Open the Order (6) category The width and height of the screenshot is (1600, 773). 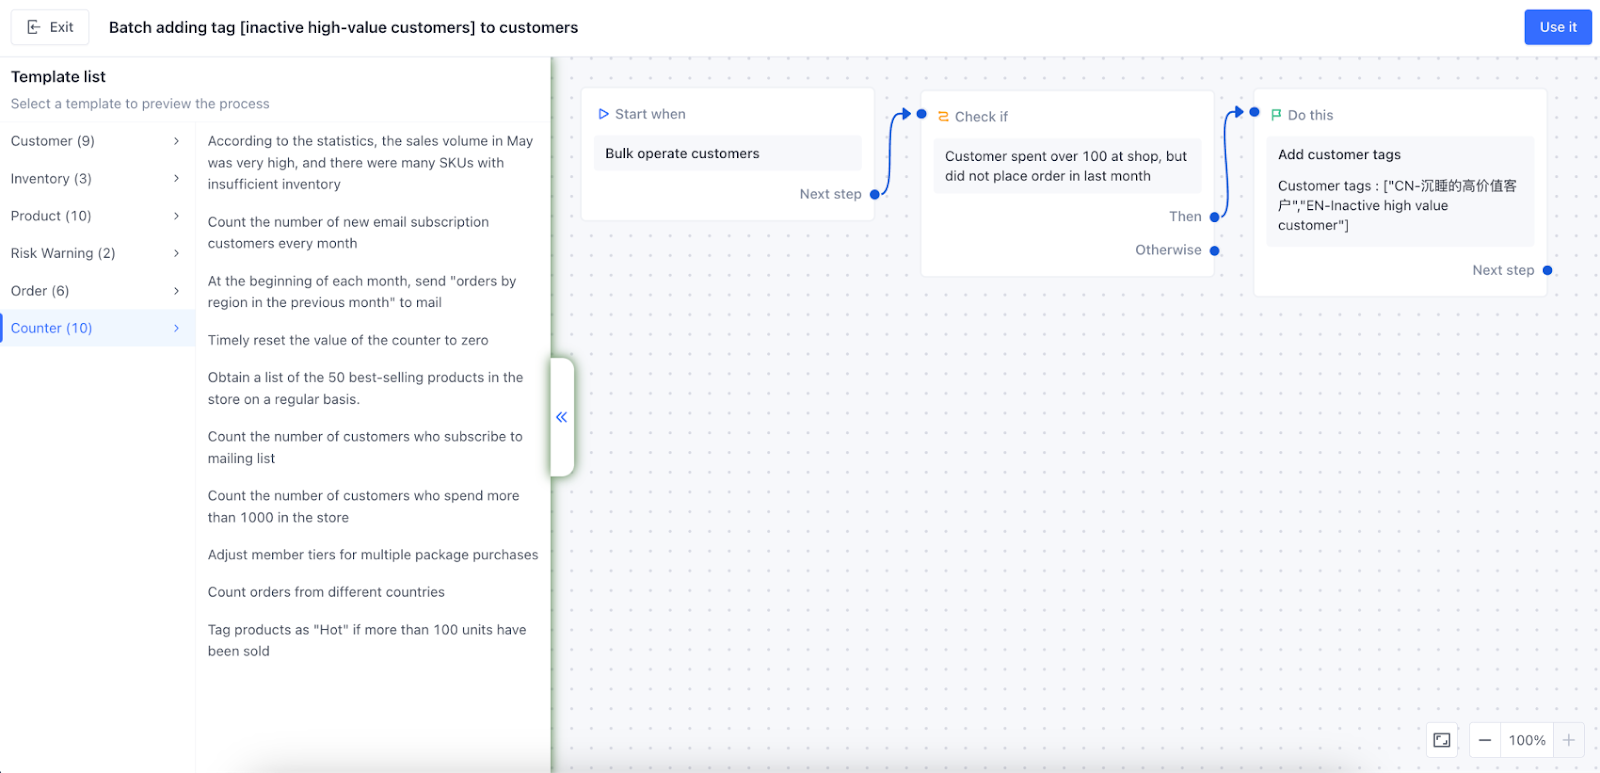coord(40,291)
